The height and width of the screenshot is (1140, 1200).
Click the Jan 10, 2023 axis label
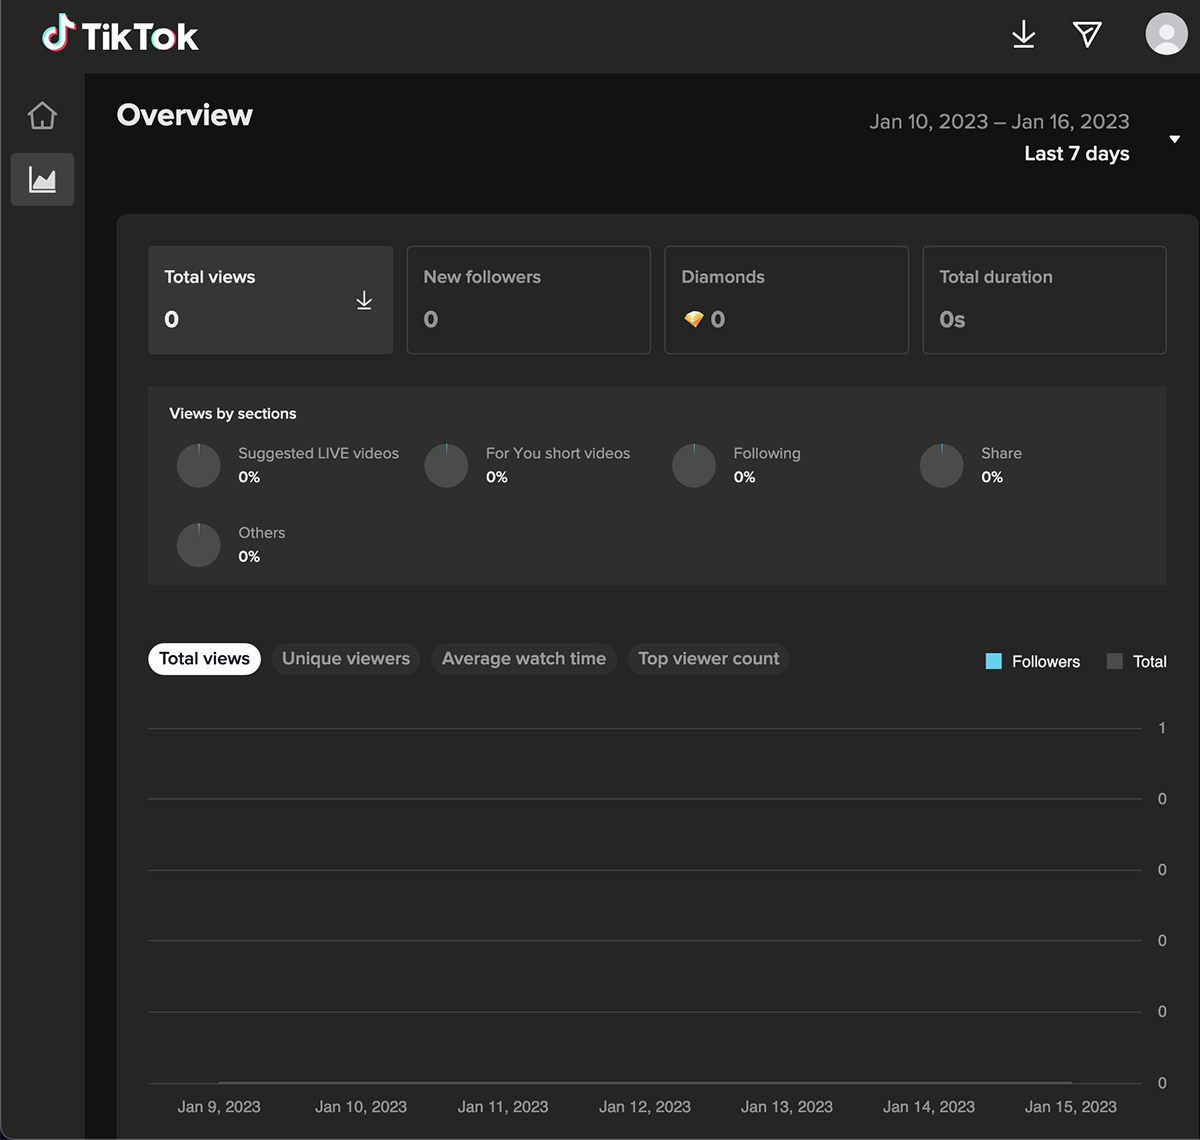pos(361,1107)
